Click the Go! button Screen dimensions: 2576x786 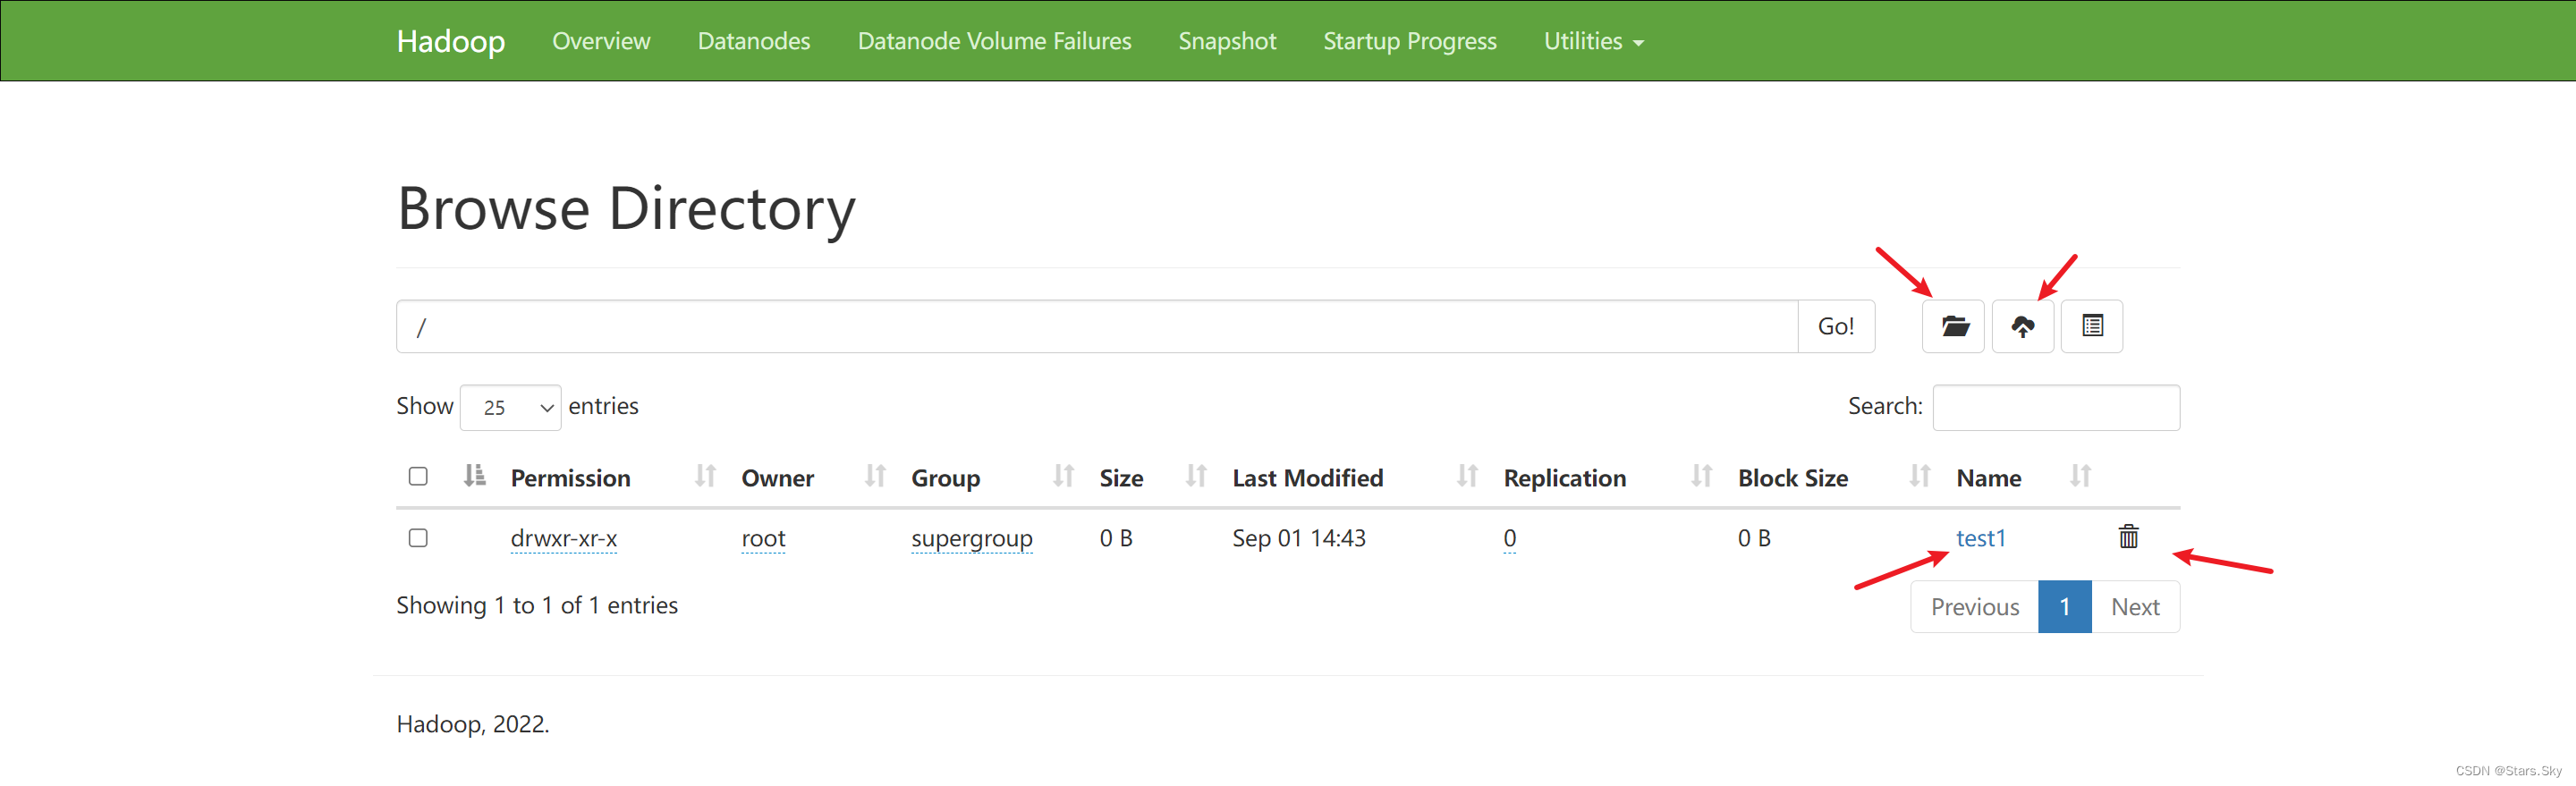click(1835, 326)
